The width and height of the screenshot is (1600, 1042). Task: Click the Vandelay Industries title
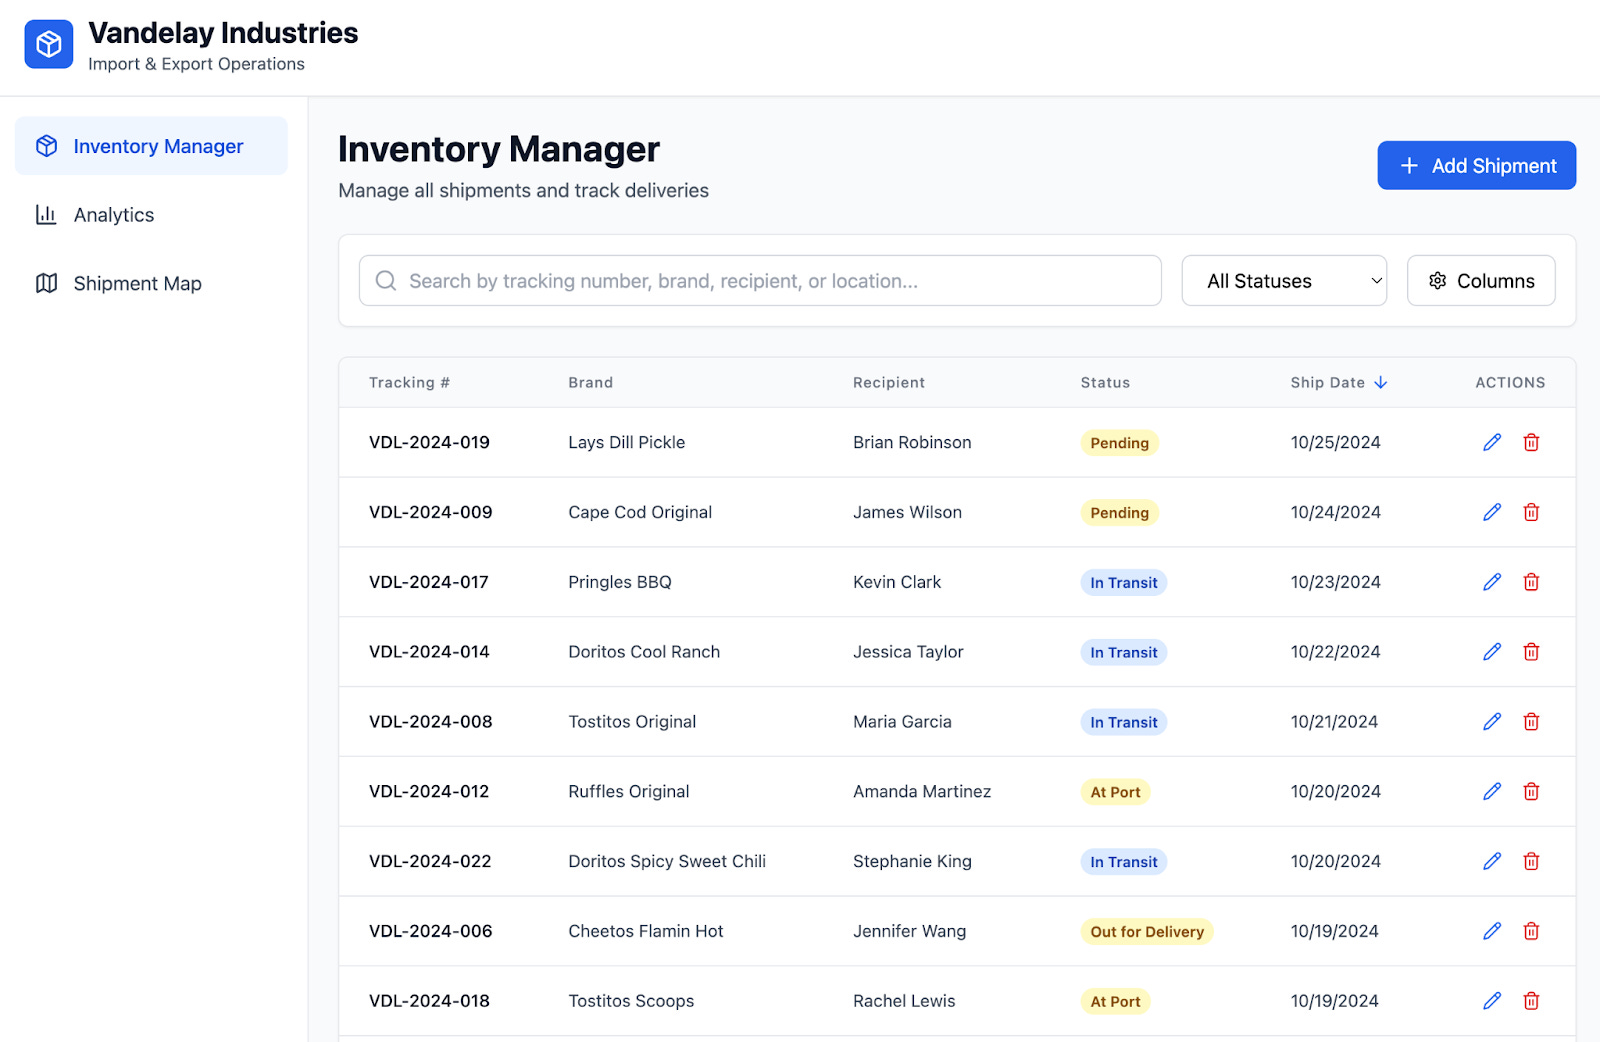click(223, 33)
